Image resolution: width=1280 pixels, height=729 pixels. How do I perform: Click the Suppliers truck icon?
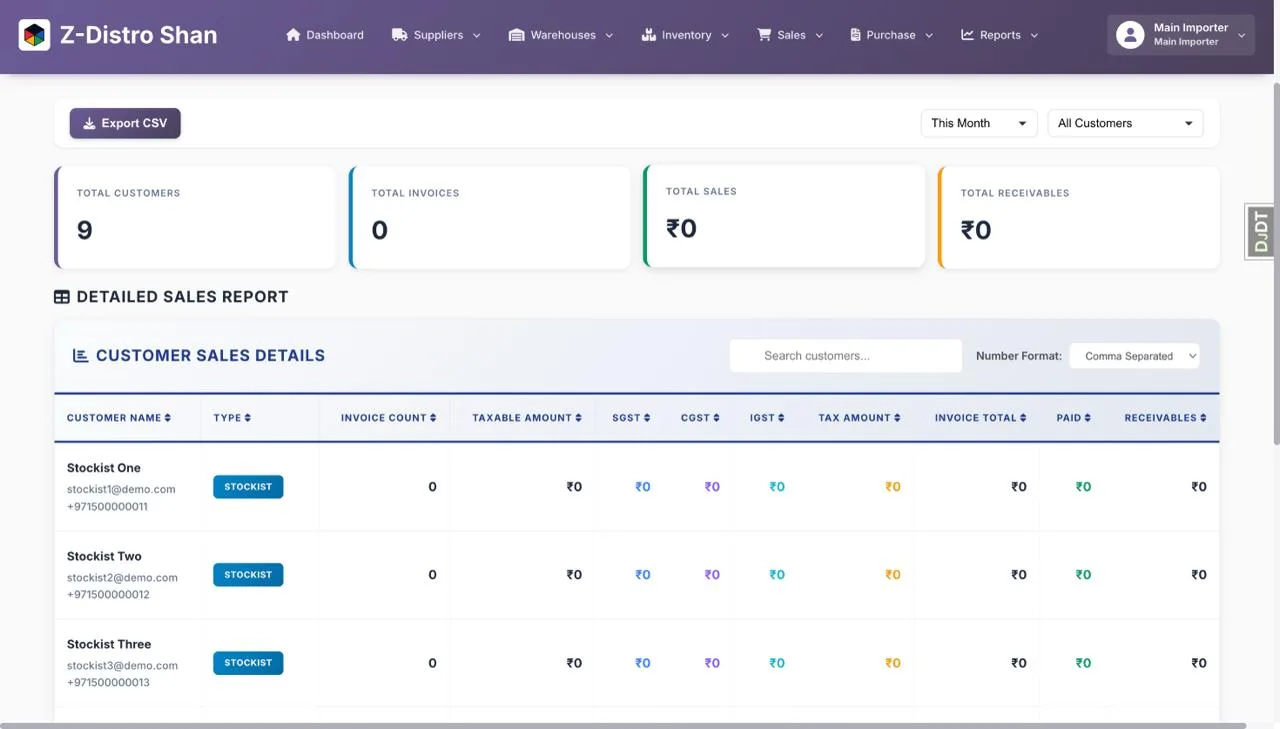click(x=399, y=35)
